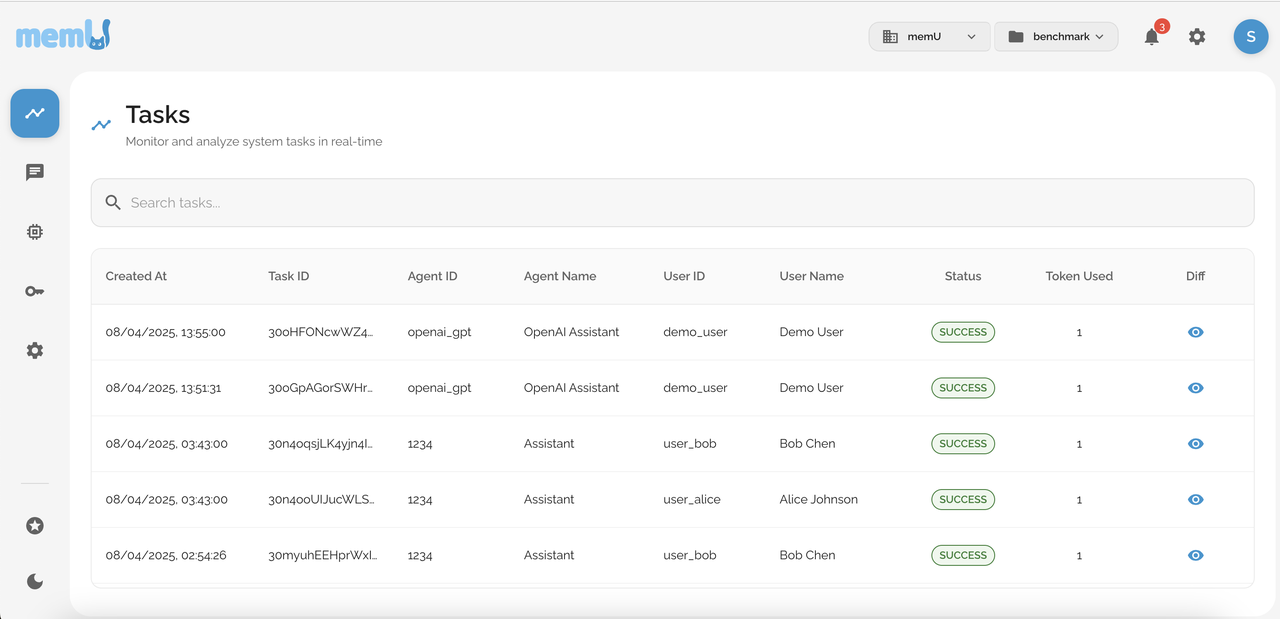
Task: Select the Token Used column header
Action: pos(1079,276)
